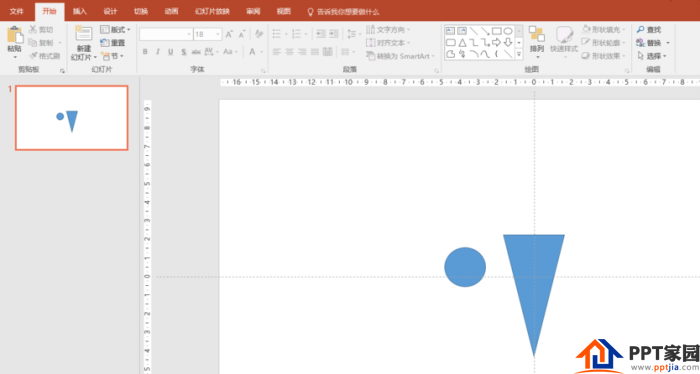
Task: Click the New Slide icon
Action: tap(83, 34)
